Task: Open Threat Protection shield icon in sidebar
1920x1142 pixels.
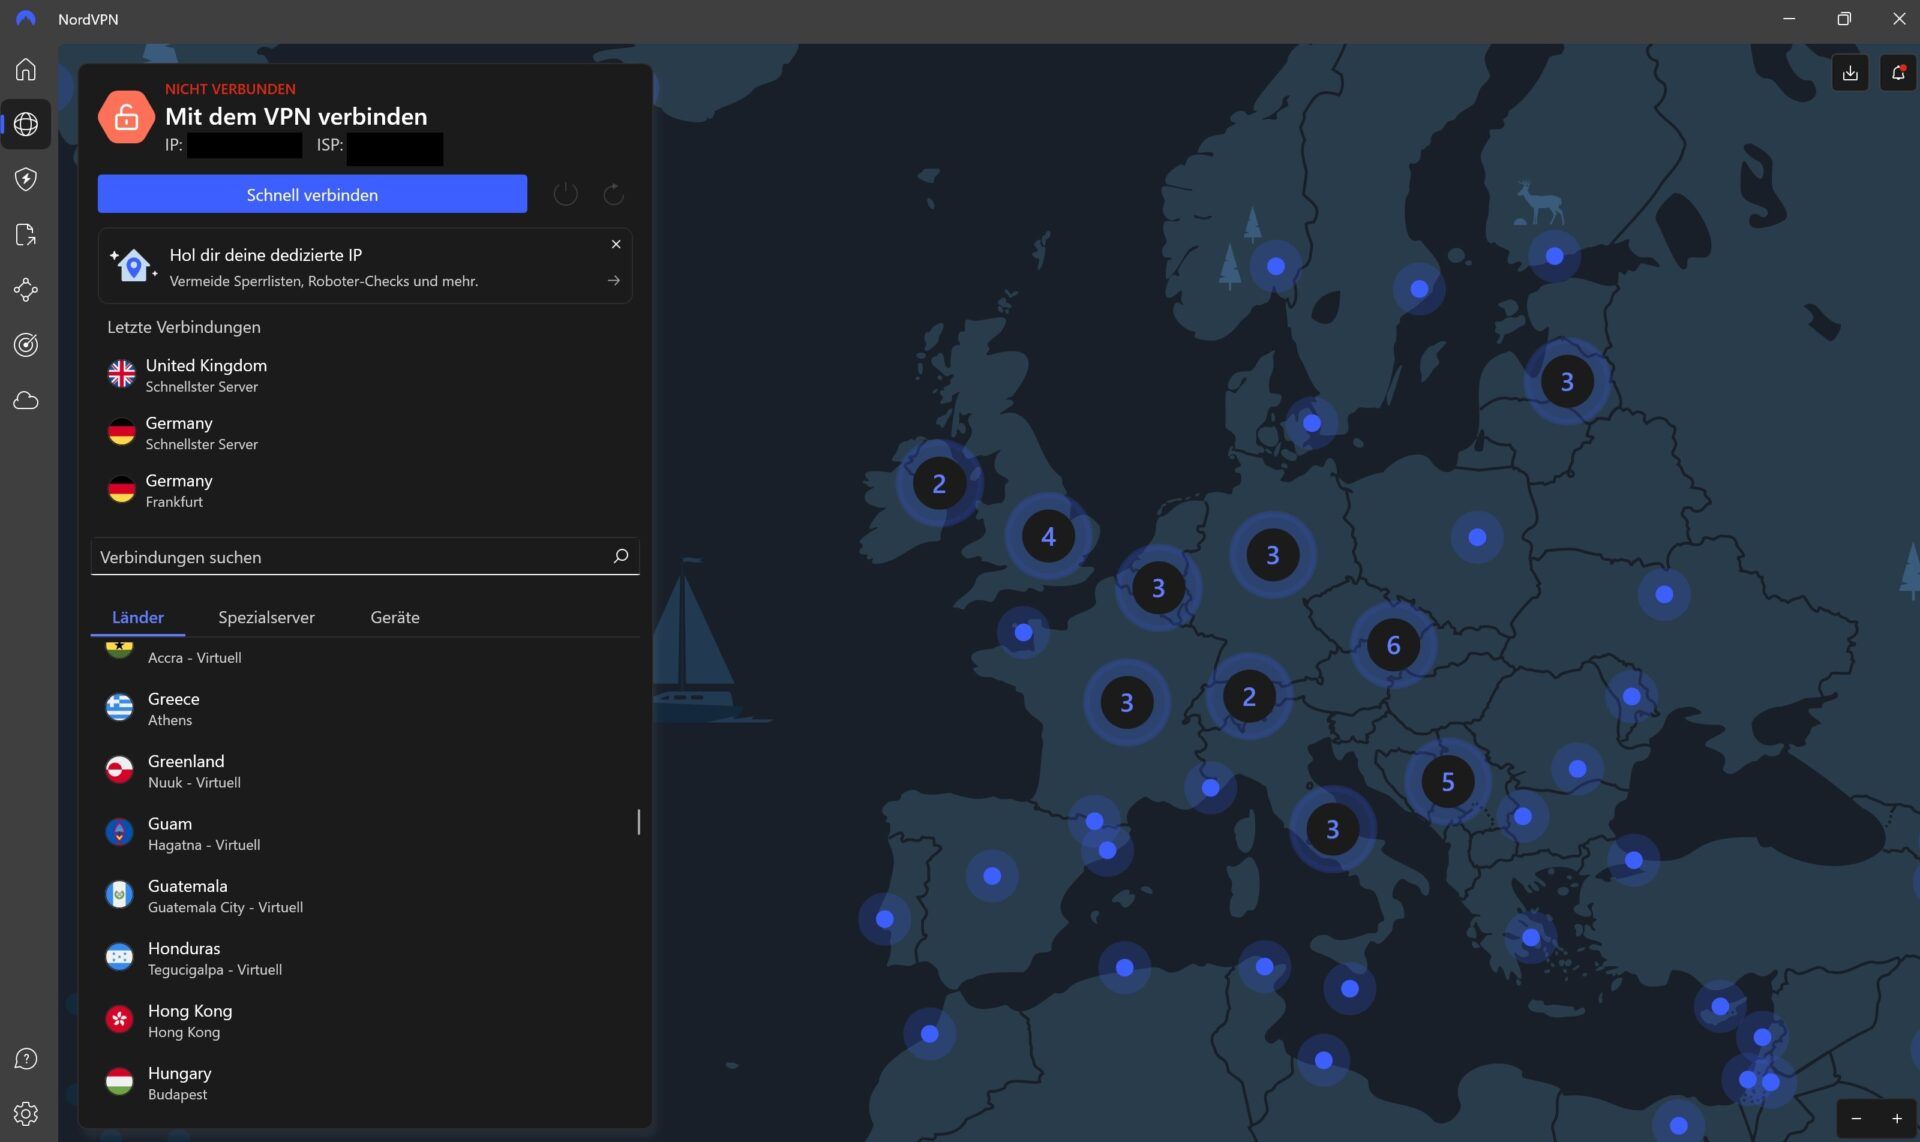Action: pos(26,179)
